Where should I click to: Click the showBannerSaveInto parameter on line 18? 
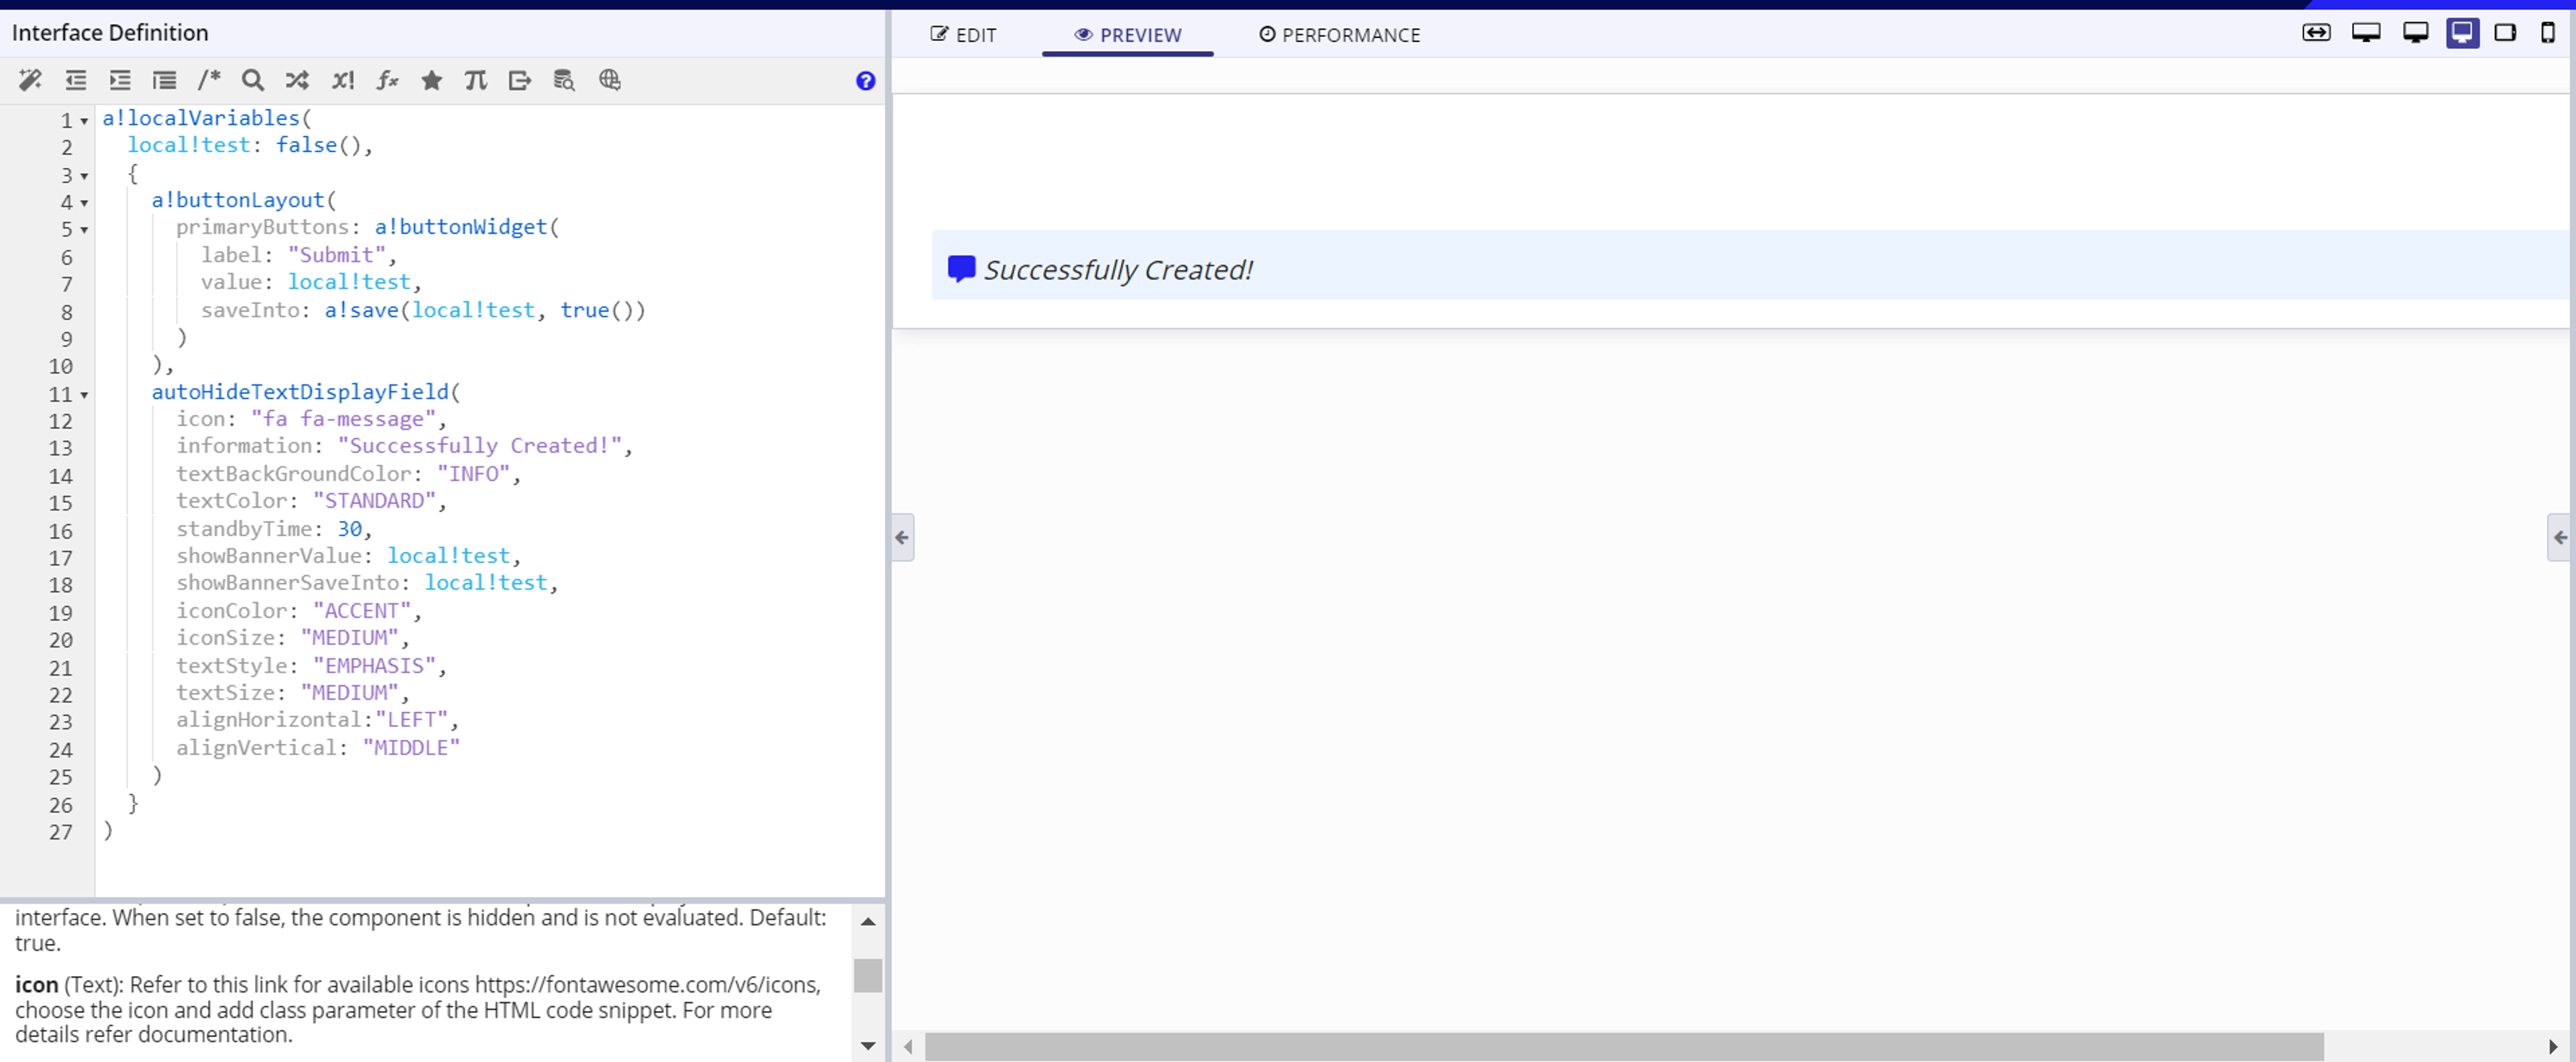287,583
